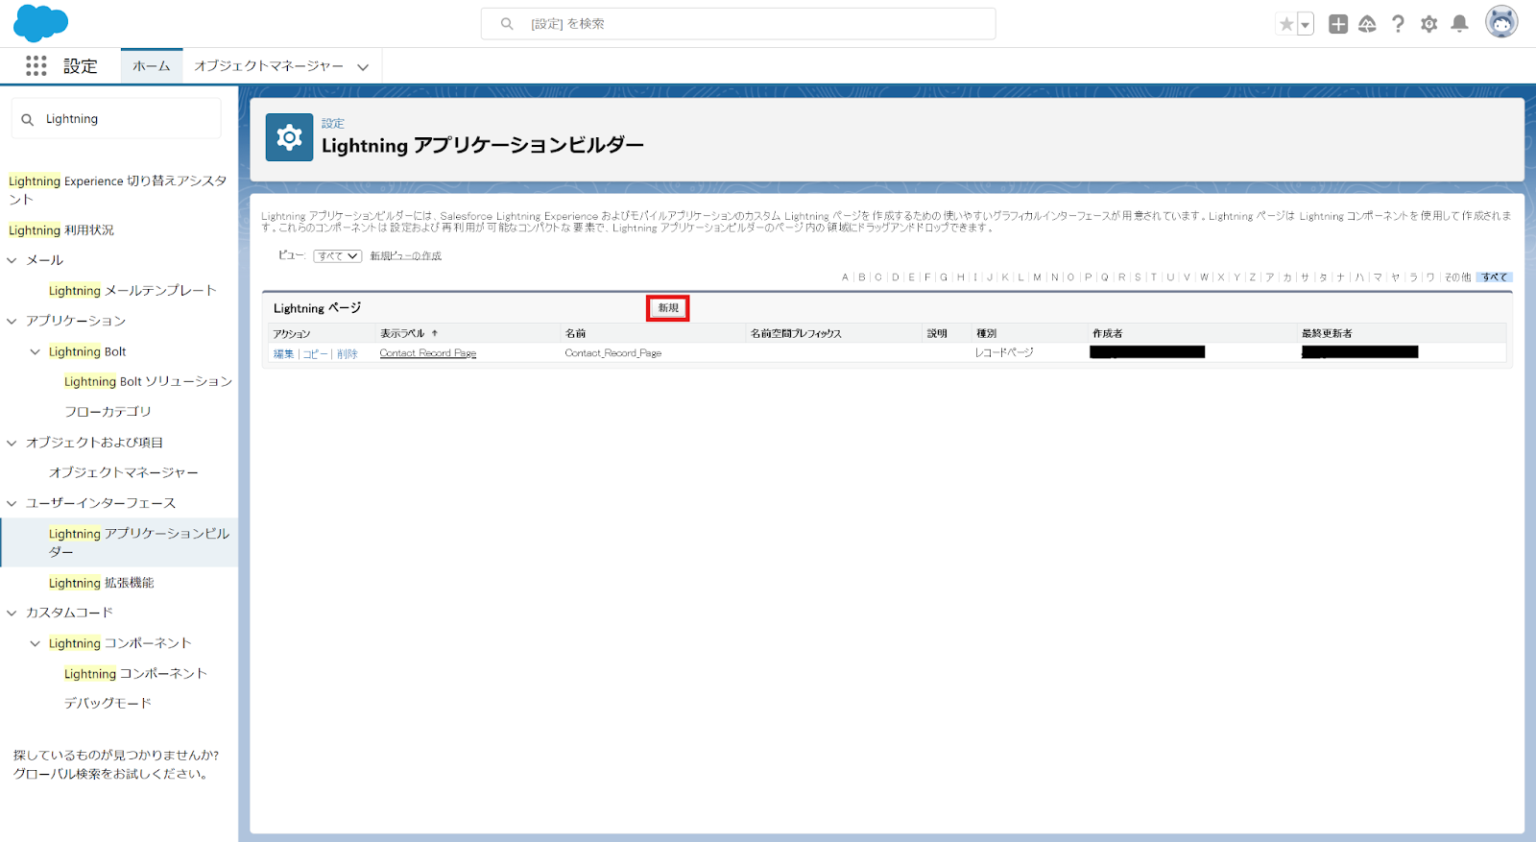Open the notifications bell
Image resolution: width=1536 pixels, height=842 pixels.
pyautogui.click(x=1459, y=23)
